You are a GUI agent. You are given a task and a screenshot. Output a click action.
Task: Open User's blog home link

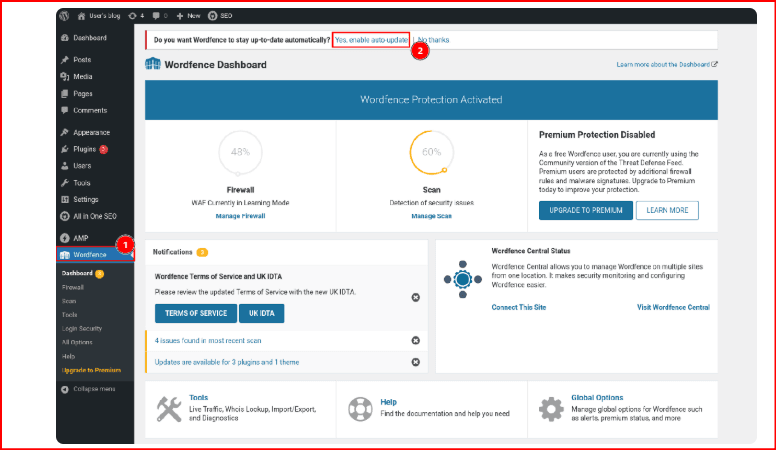(x=99, y=16)
